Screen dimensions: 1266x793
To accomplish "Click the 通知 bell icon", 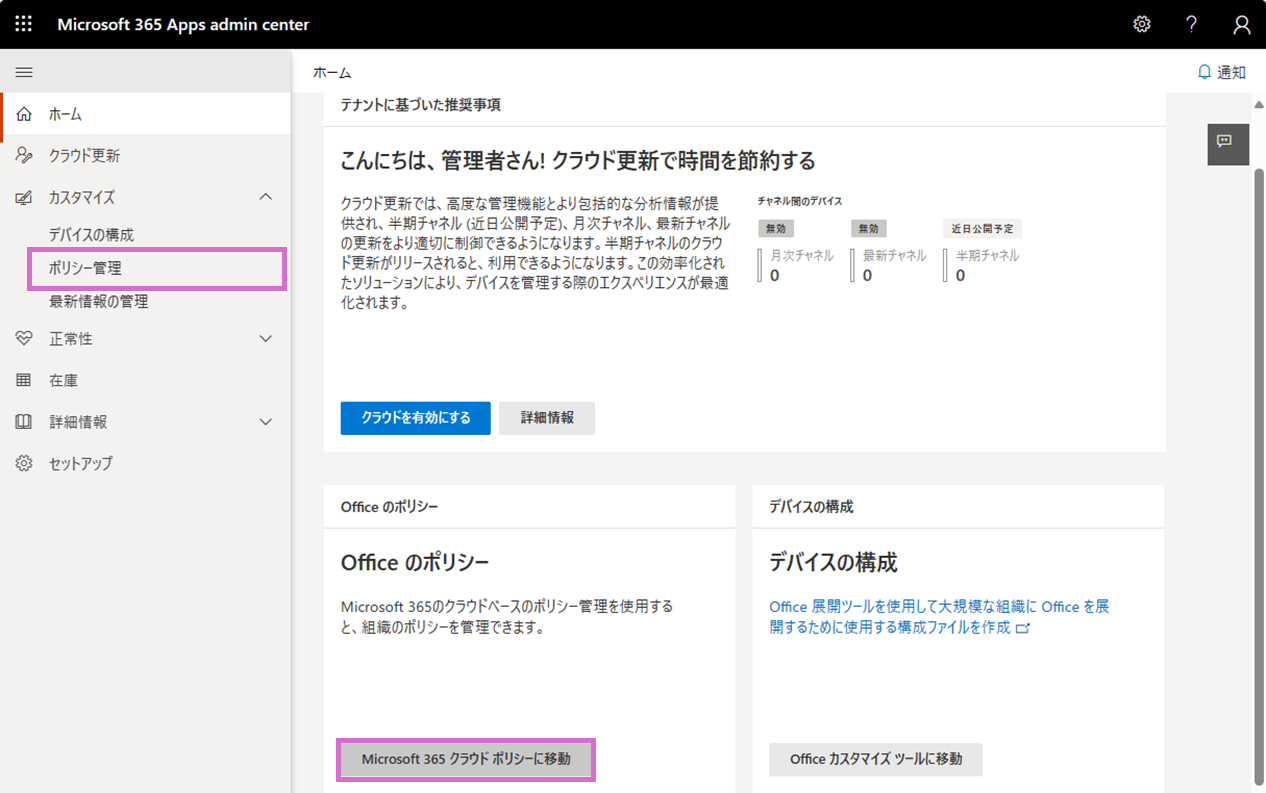I will (x=1205, y=72).
